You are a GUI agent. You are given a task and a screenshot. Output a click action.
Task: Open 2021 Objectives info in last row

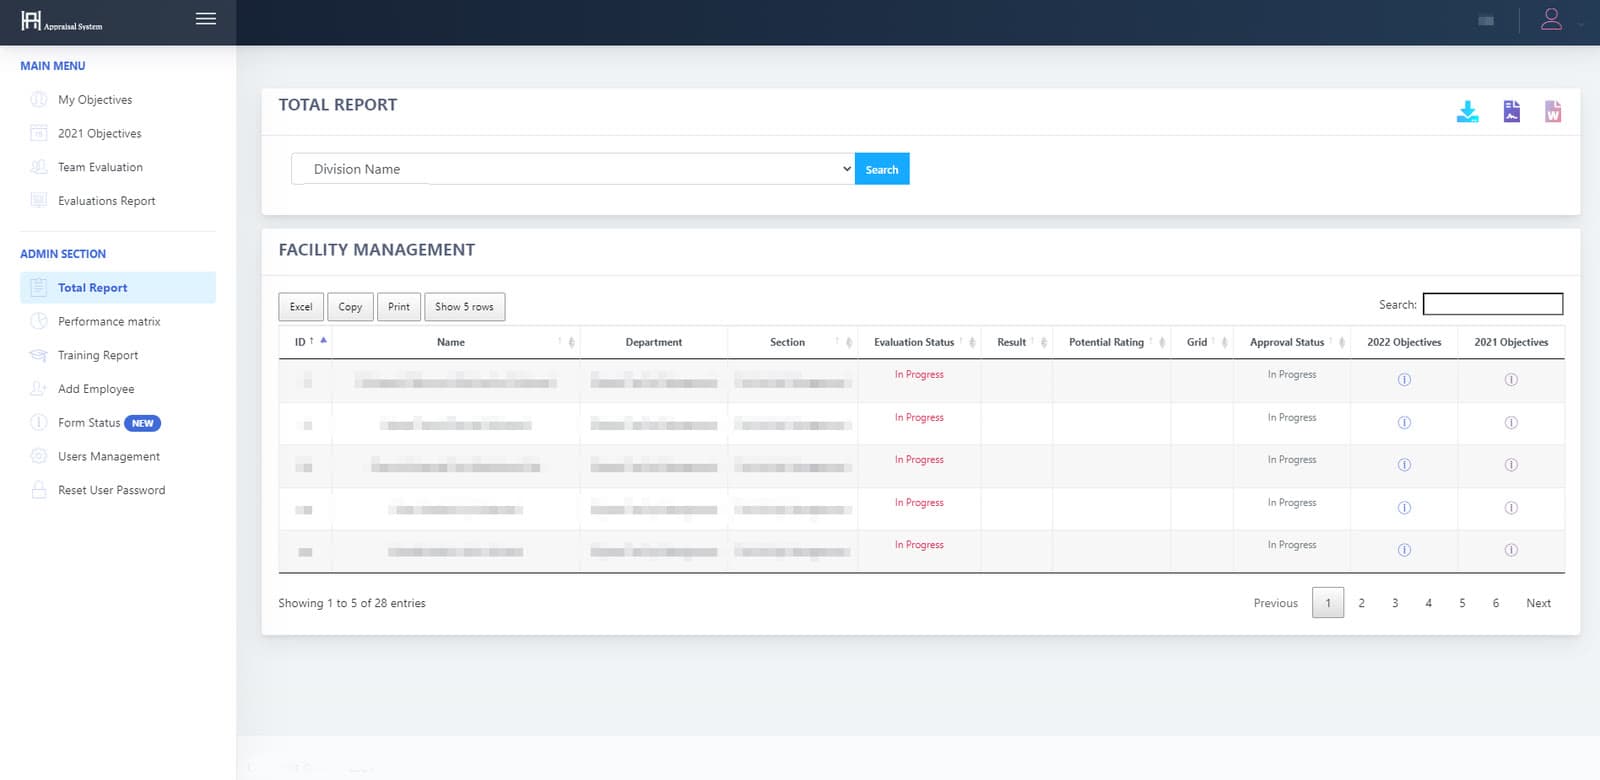[1511, 550]
